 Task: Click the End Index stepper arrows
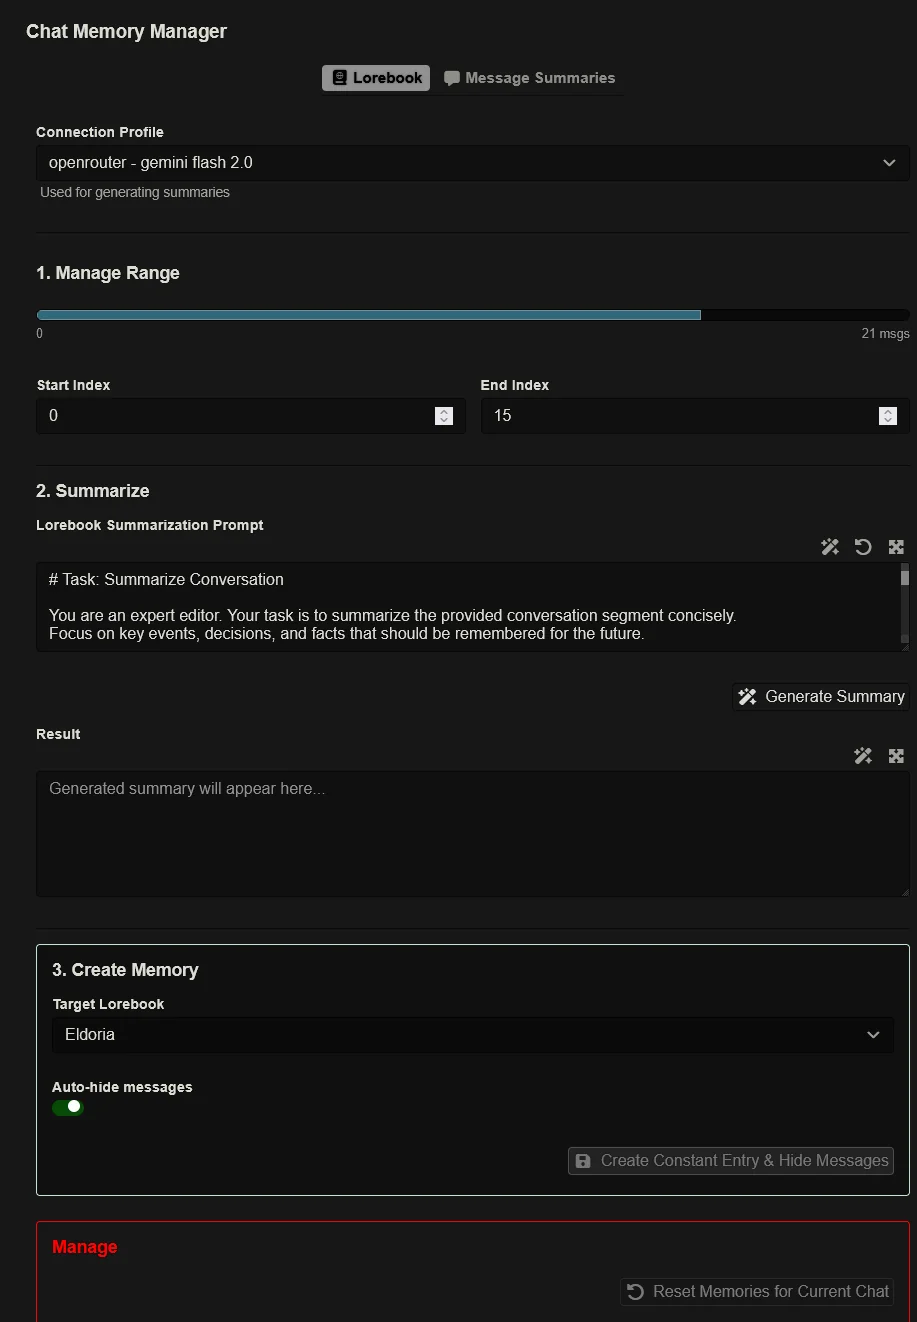(887, 416)
